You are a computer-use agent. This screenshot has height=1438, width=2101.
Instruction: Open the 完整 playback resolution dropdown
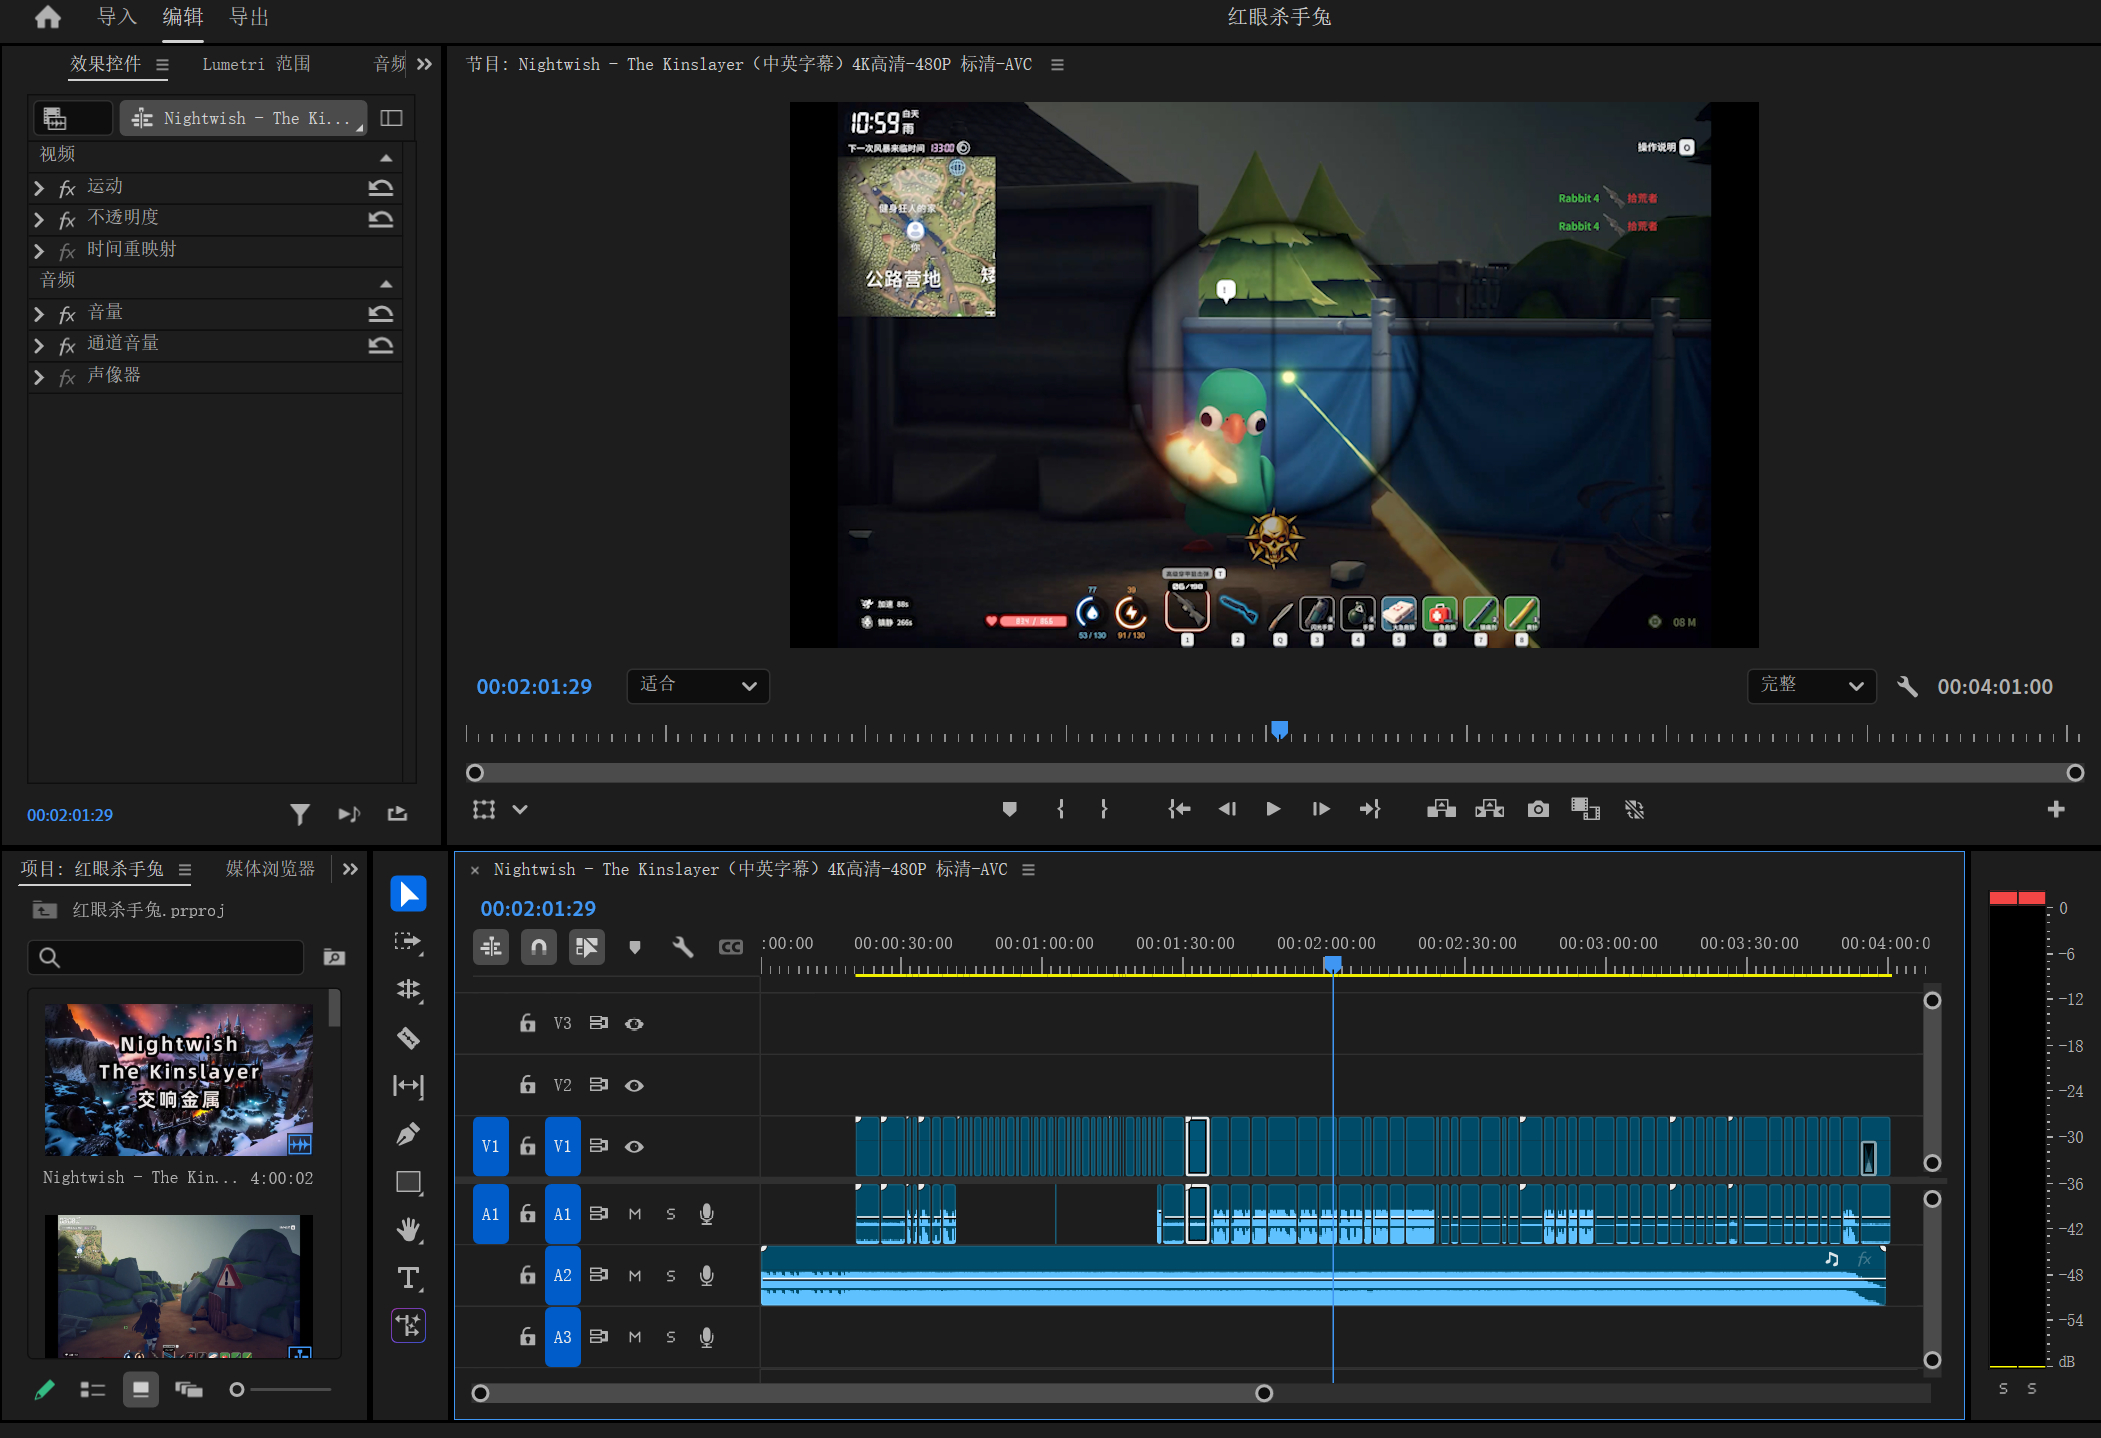[1812, 686]
